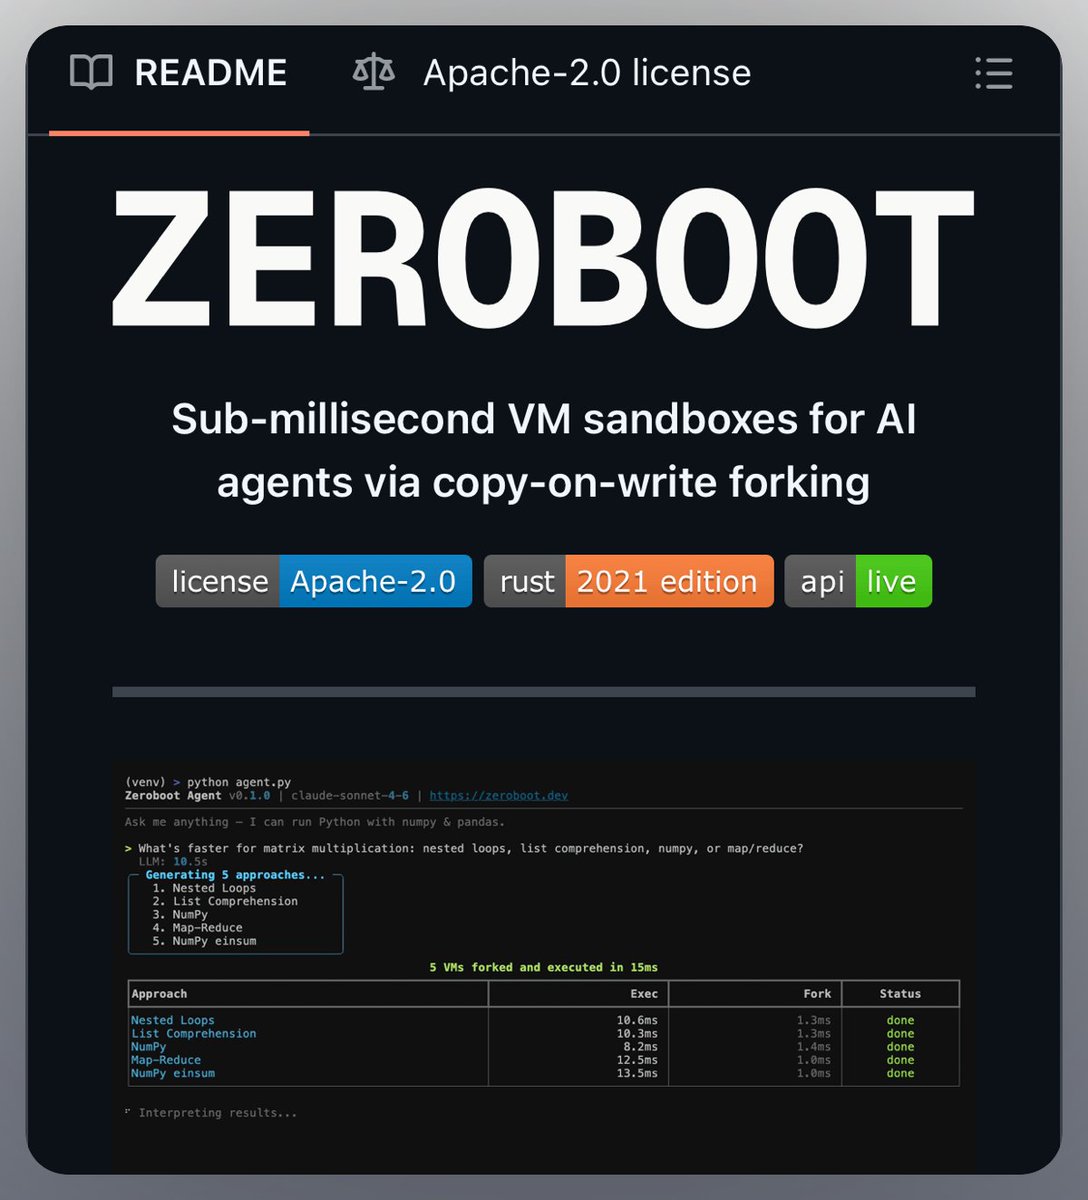Click '5. NumPy einsum' numbered list item
Screen dimensions: 1088x1200
click(204, 941)
